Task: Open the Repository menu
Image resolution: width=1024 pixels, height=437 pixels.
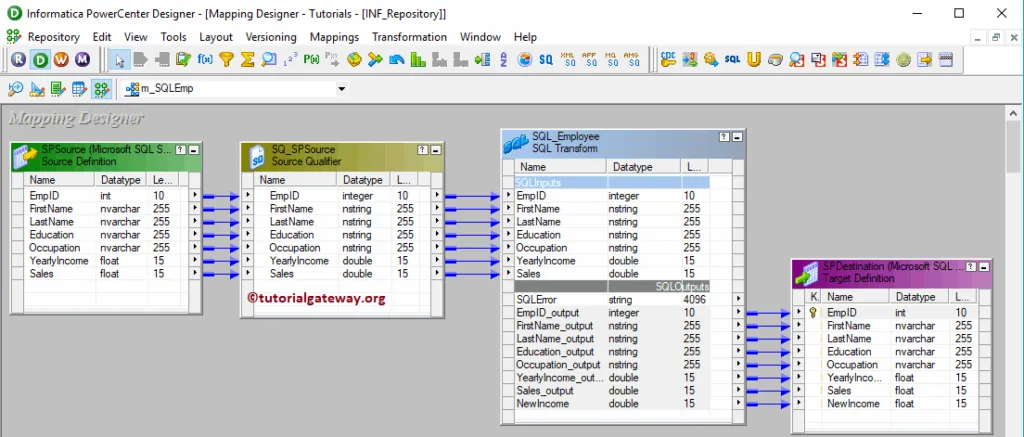Action: (x=54, y=37)
